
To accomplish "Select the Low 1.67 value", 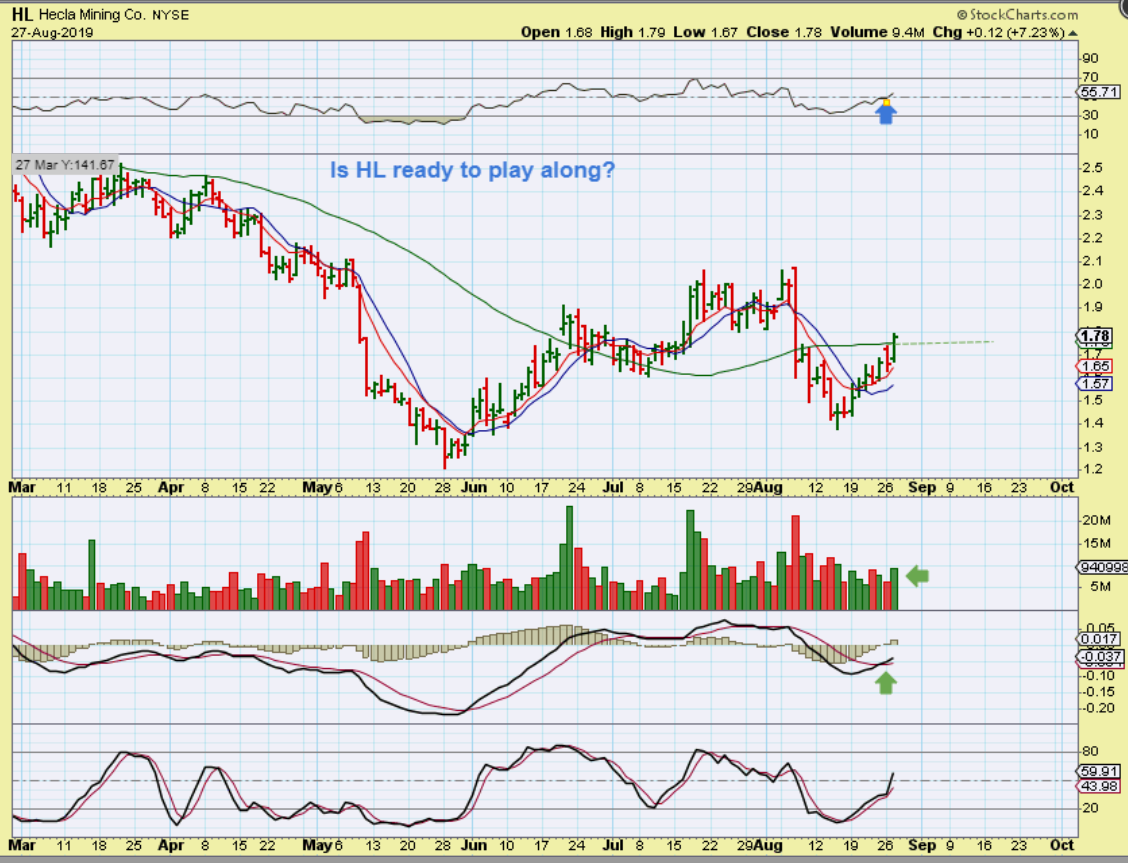I will (x=706, y=32).
